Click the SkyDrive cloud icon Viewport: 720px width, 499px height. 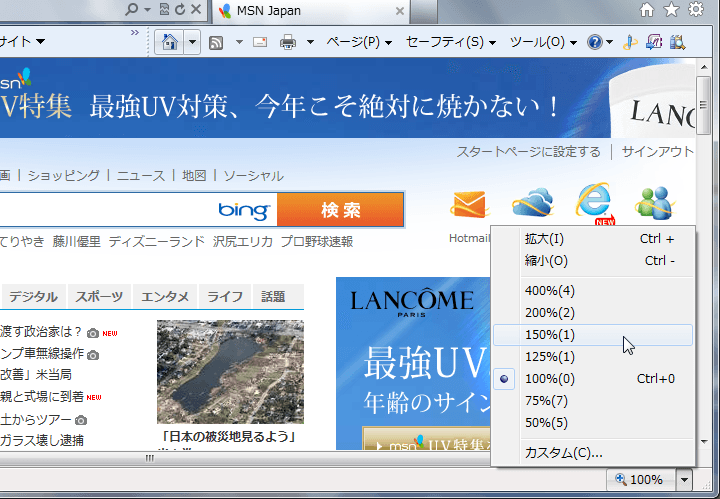click(x=532, y=202)
